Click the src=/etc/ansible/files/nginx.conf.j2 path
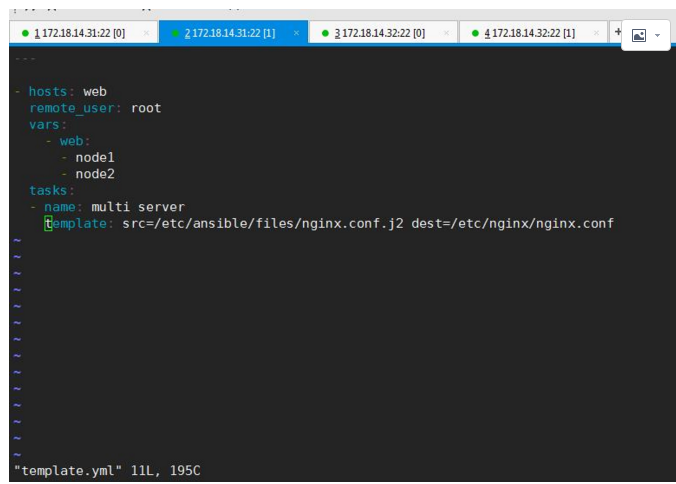The width and height of the screenshot is (676, 484). 263,223
